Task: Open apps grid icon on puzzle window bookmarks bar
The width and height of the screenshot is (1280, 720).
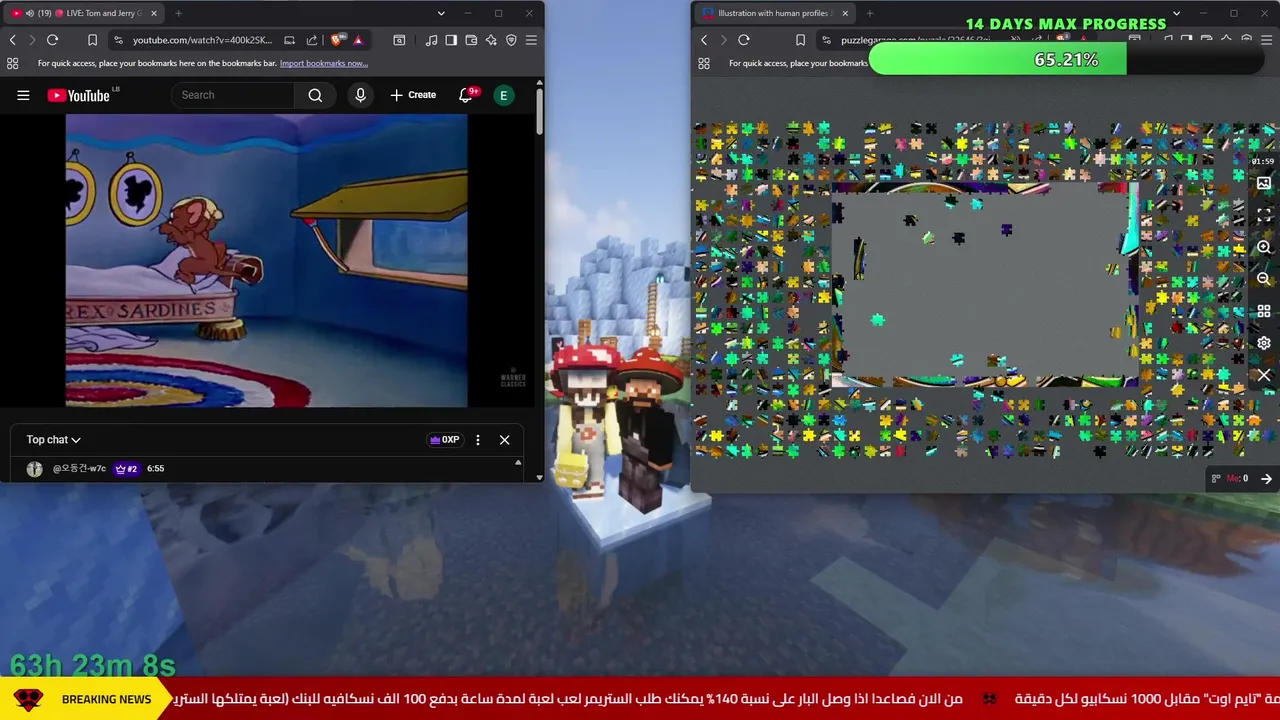Action: pos(704,63)
